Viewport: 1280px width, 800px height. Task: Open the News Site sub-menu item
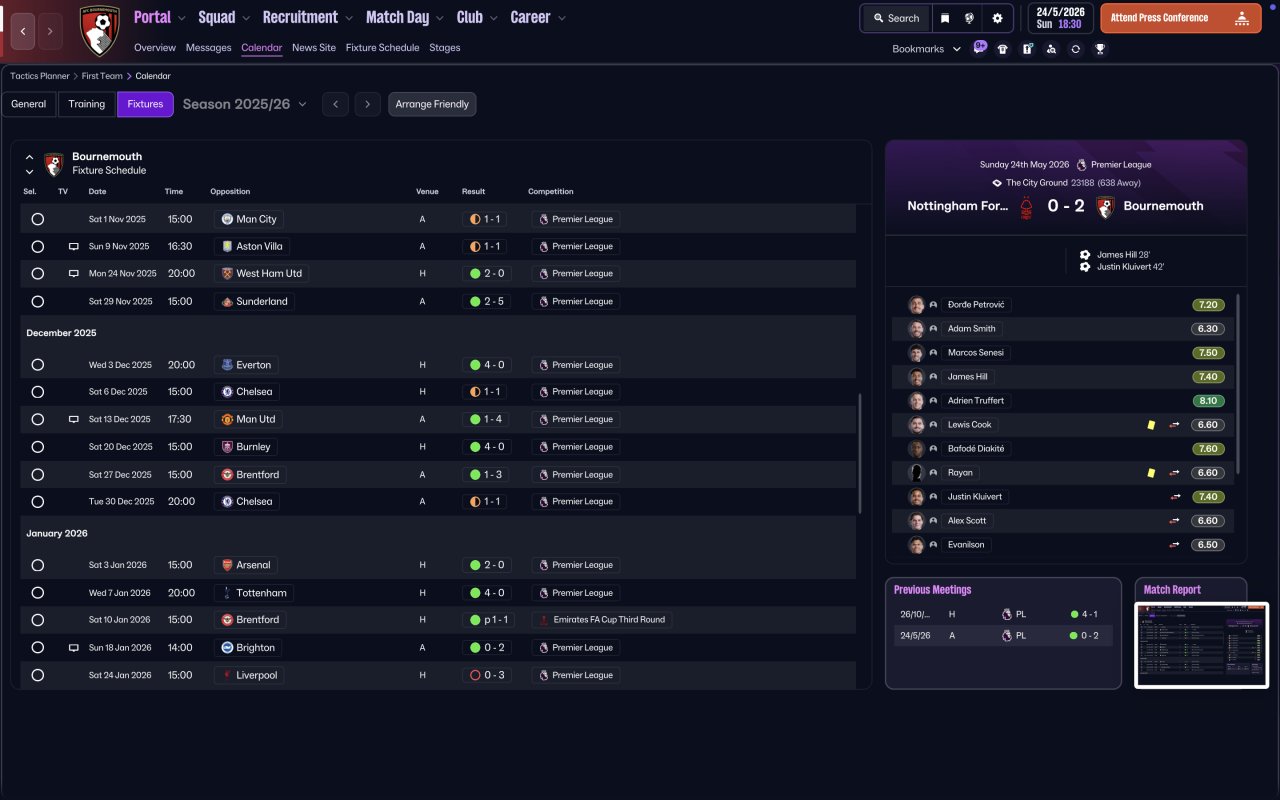click(314, 48)
